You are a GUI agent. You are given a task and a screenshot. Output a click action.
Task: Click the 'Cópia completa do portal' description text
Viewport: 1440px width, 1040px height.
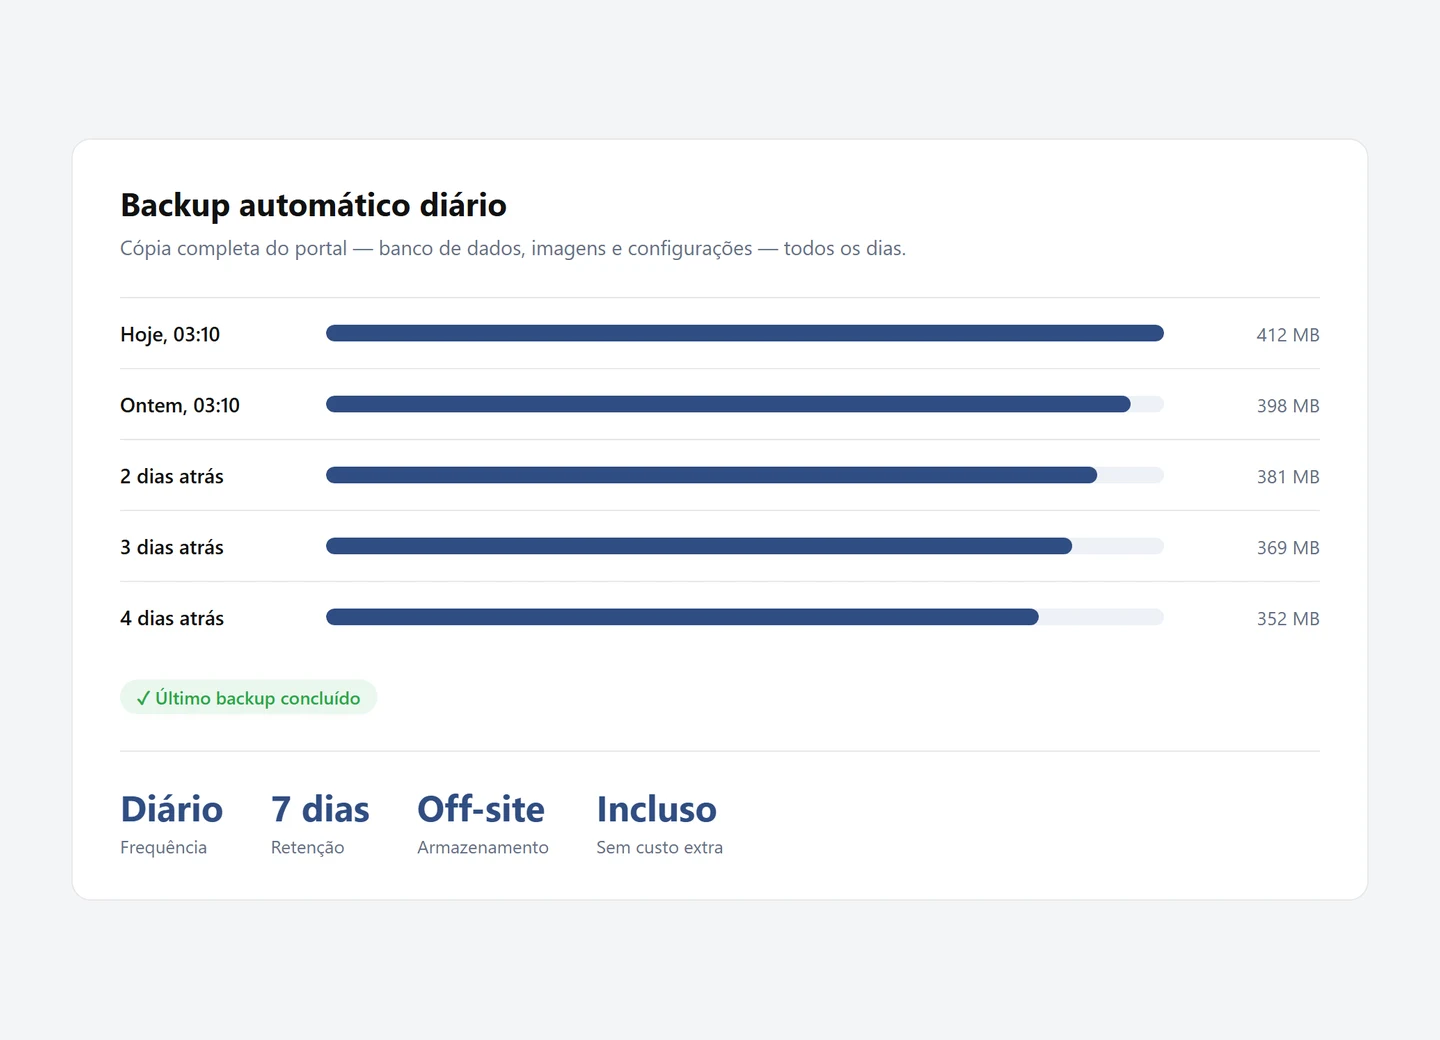point(513,248)
